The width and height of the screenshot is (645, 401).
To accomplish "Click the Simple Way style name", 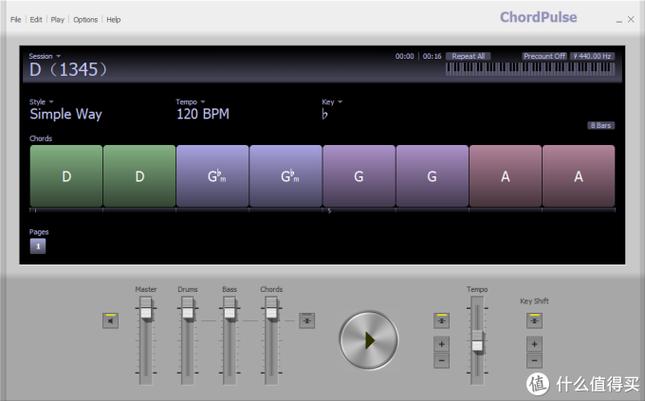I will (66, 114).
